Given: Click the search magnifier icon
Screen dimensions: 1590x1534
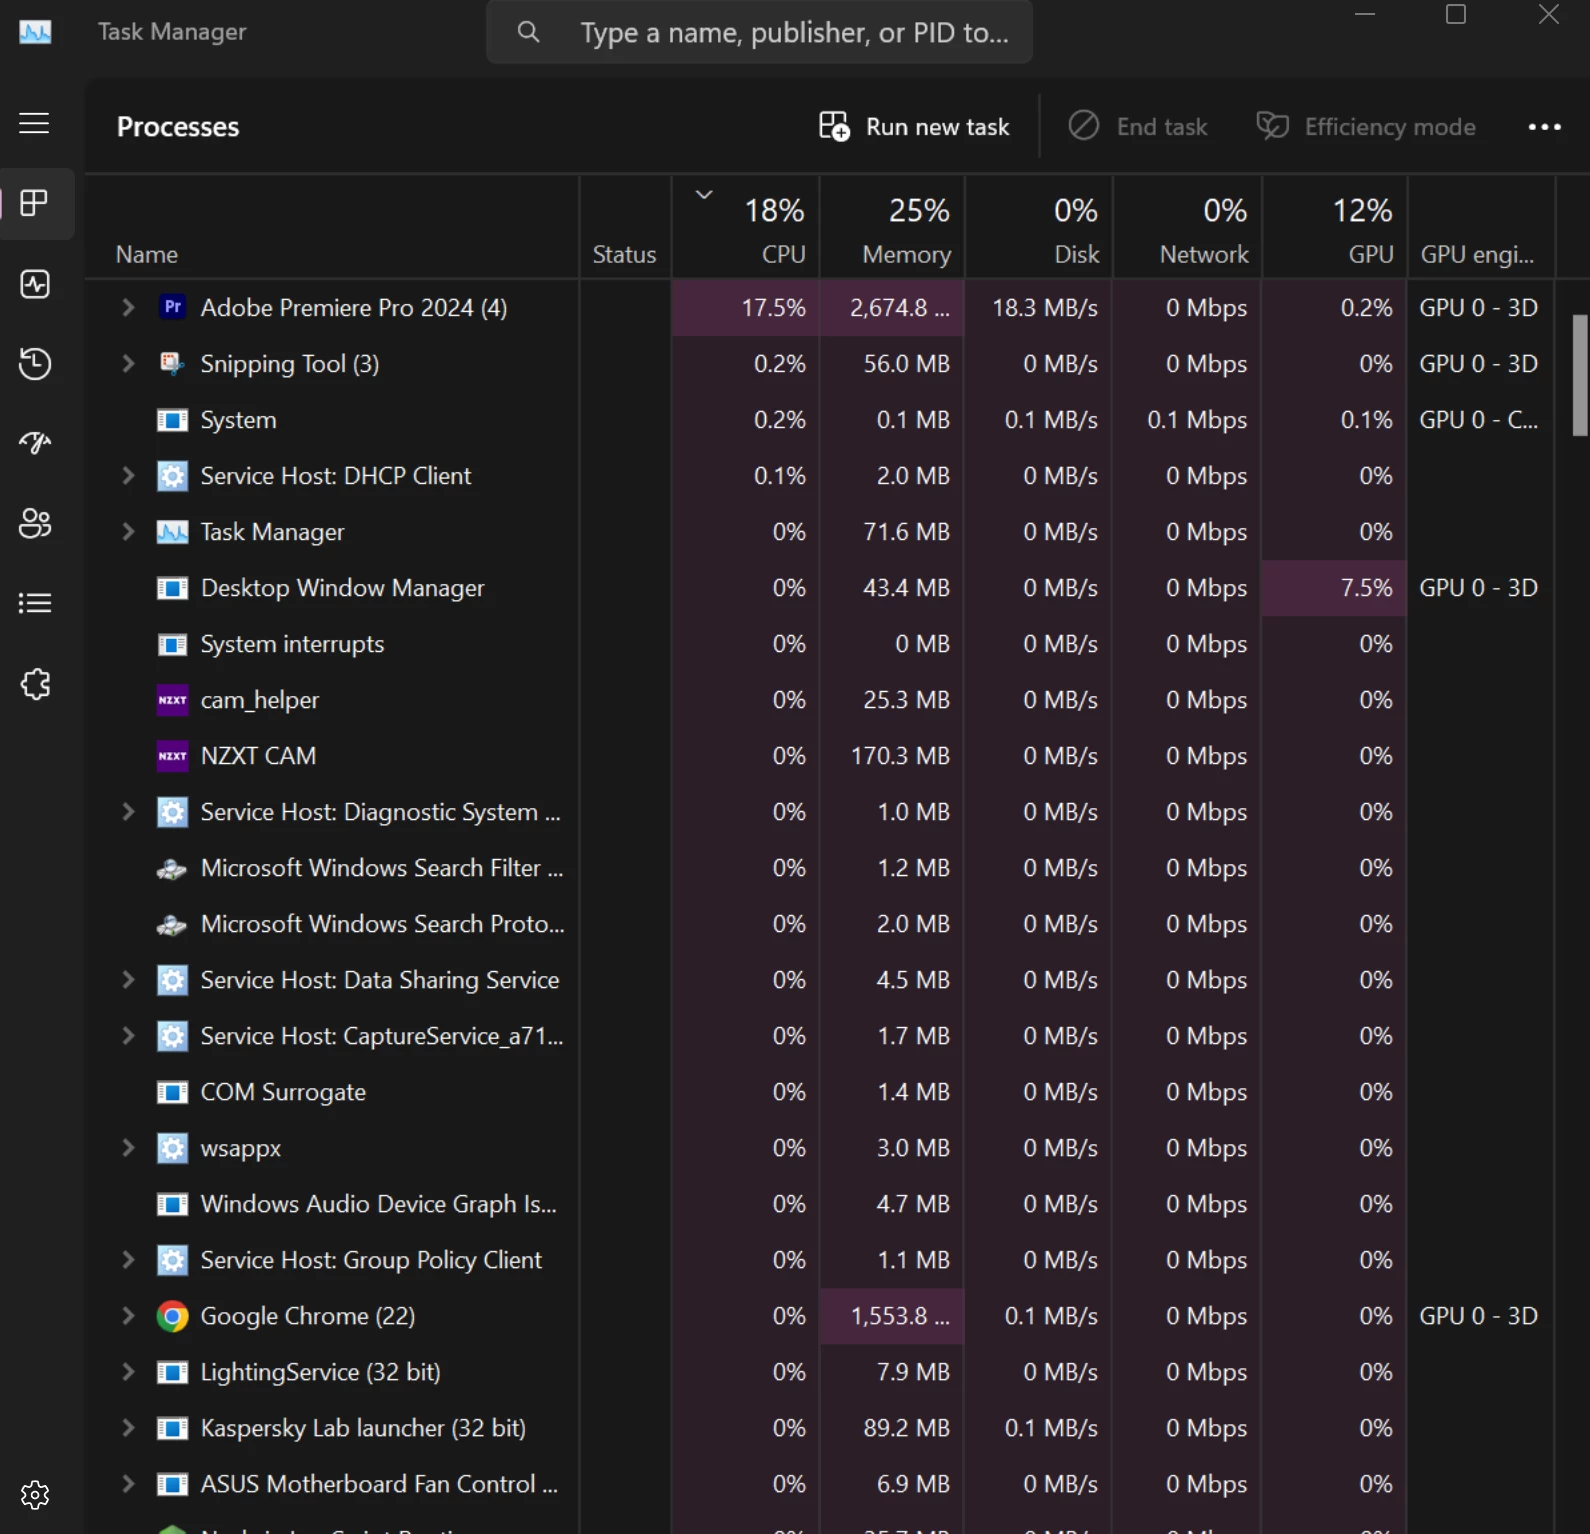Looking at the screenshot, I should point(528,32).
